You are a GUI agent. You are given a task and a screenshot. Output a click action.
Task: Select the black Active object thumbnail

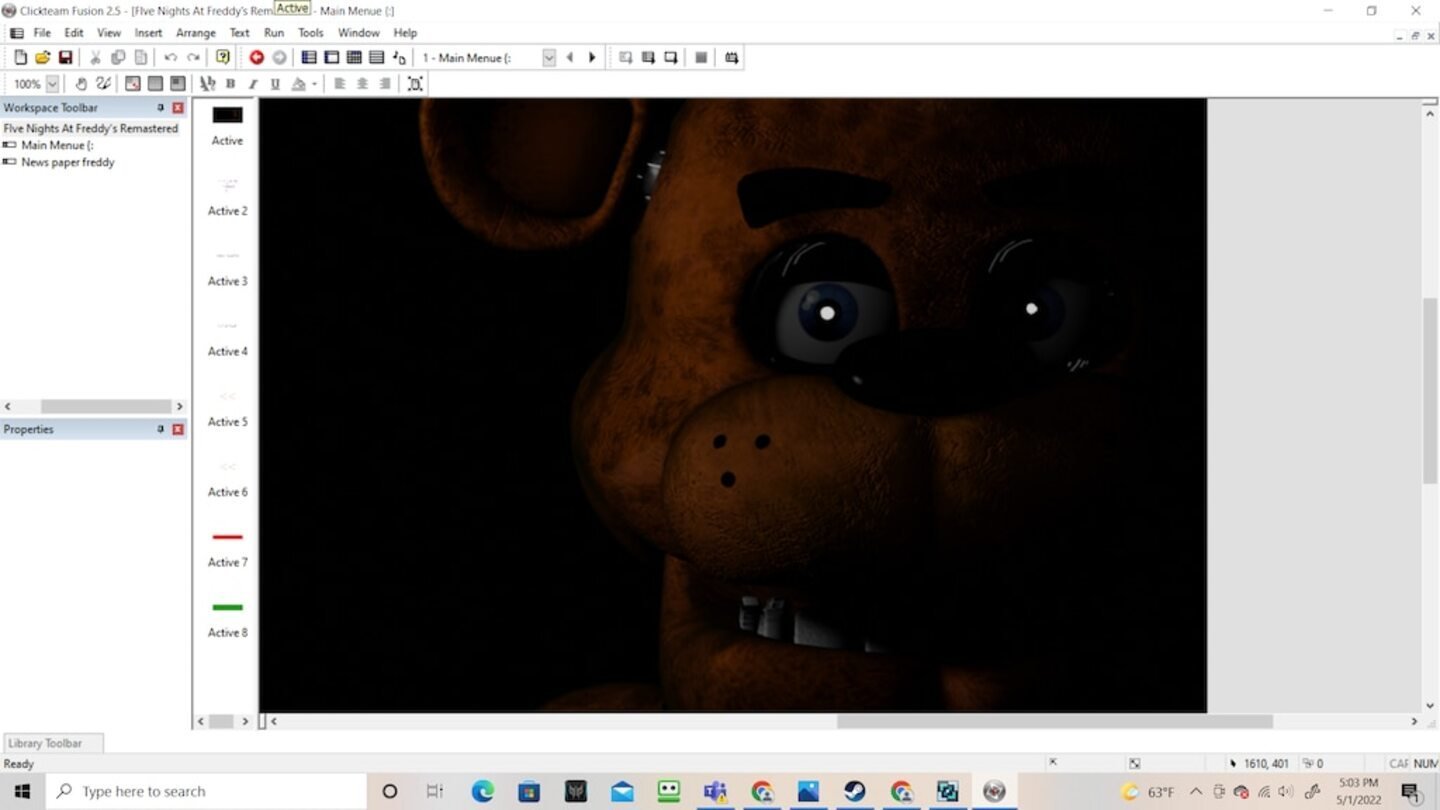[227, 115]
